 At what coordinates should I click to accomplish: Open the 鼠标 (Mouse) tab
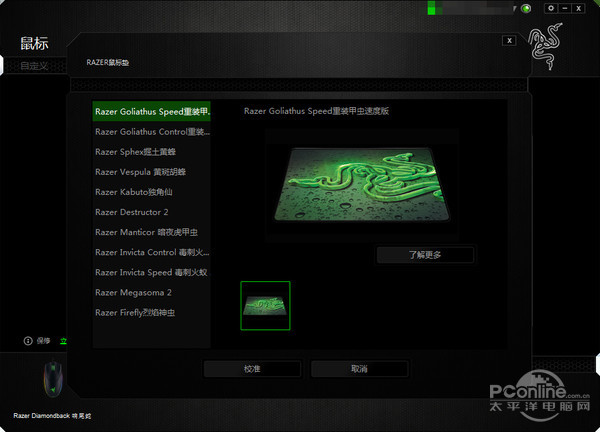(x=35, y=44)
